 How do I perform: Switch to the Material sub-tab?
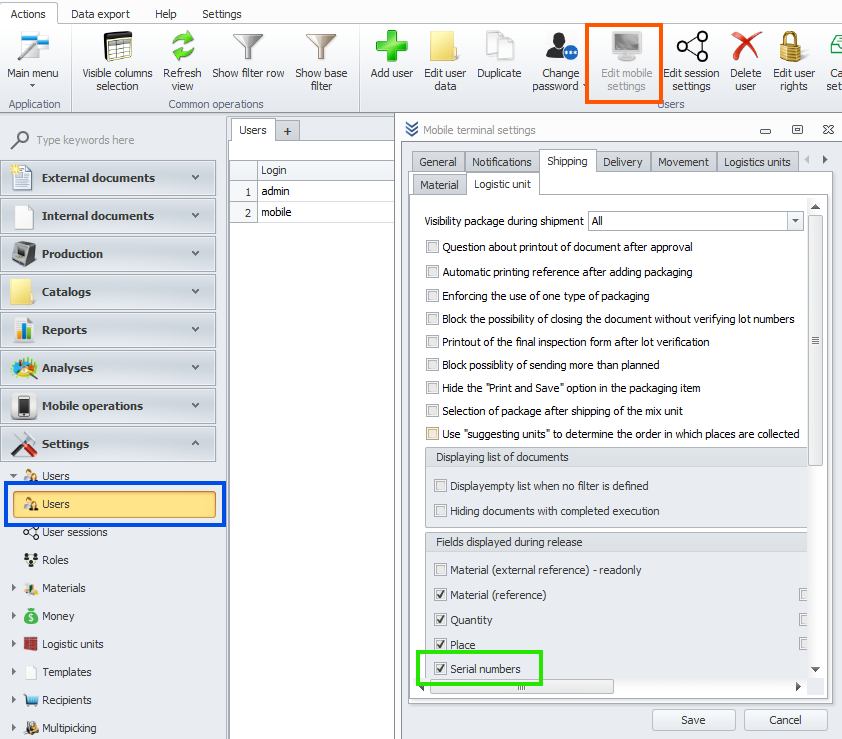439,185
